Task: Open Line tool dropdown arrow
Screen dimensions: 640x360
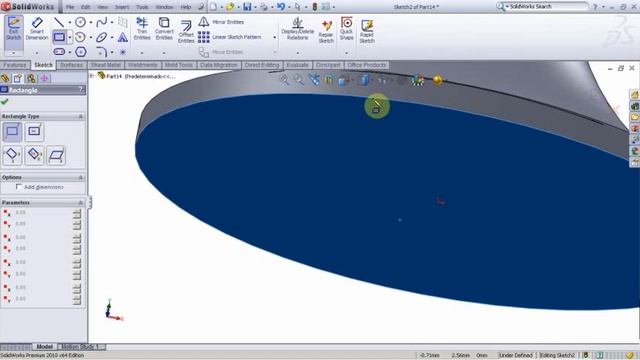Action: (70, 23)
